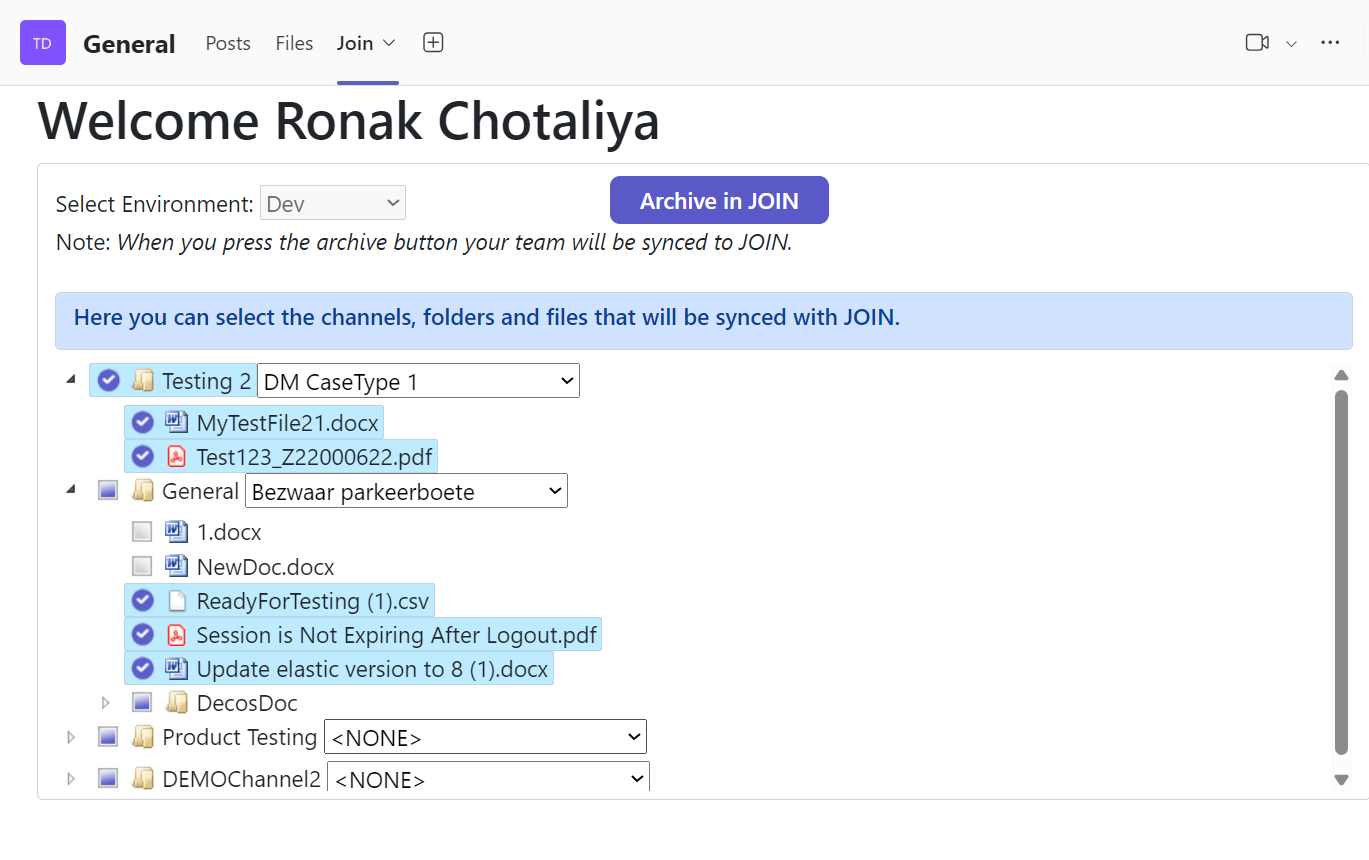Add a new tab with plus icon

click(x=433, y=43)
